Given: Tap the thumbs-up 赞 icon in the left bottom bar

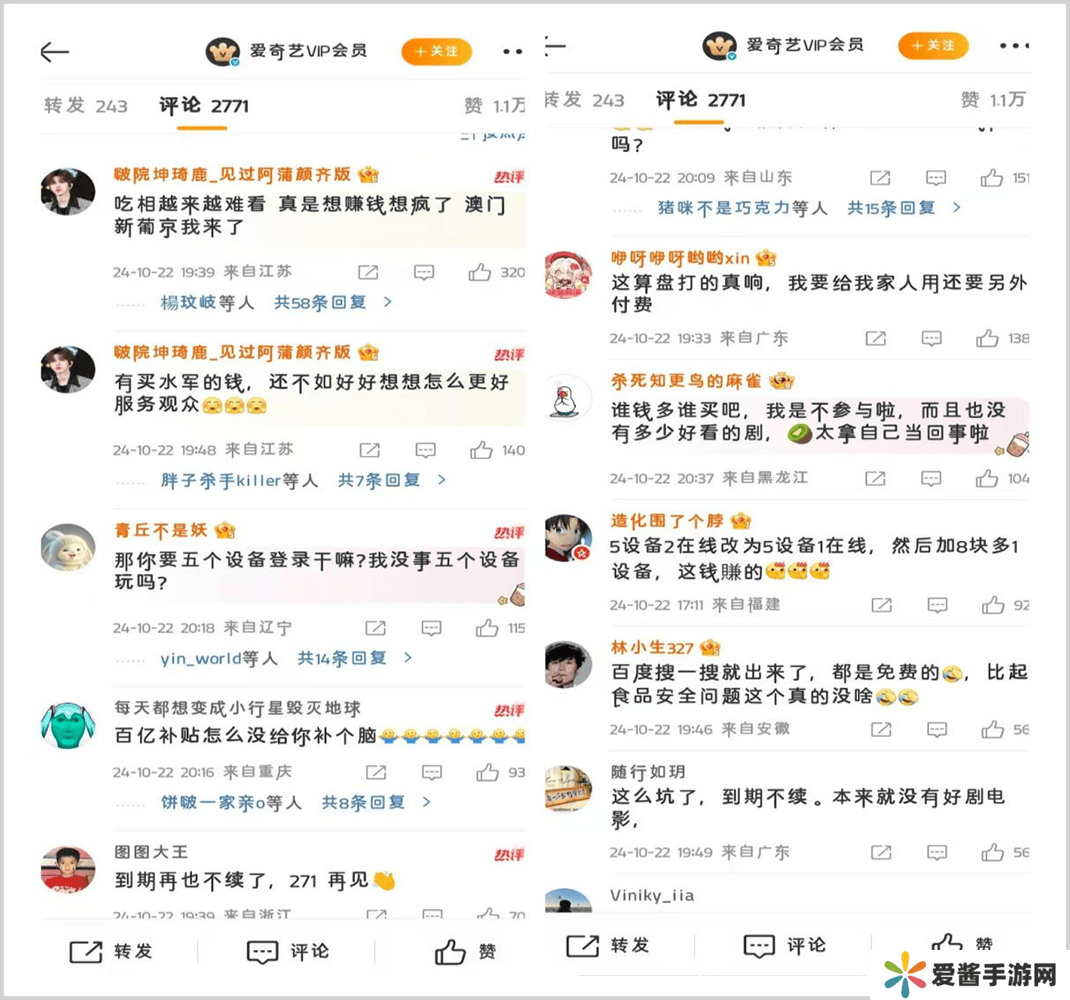Looking at the screenshot, I should coord(450,952).
